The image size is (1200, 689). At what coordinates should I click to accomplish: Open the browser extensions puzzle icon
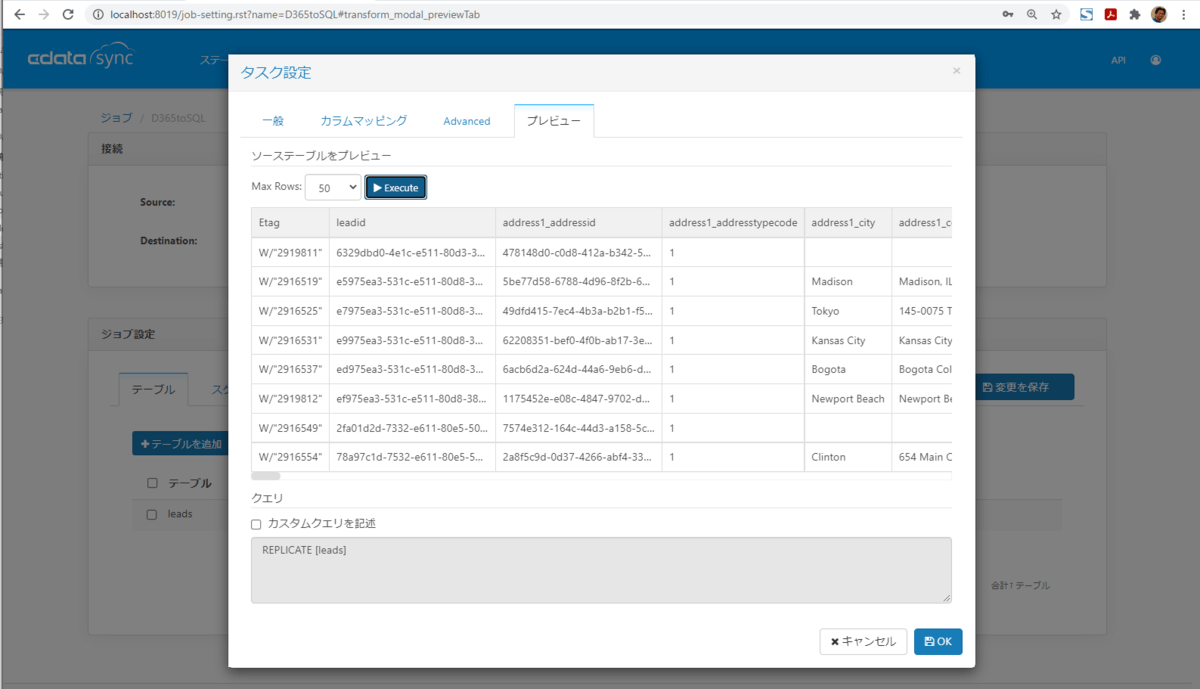click(x=1135, y=15)
